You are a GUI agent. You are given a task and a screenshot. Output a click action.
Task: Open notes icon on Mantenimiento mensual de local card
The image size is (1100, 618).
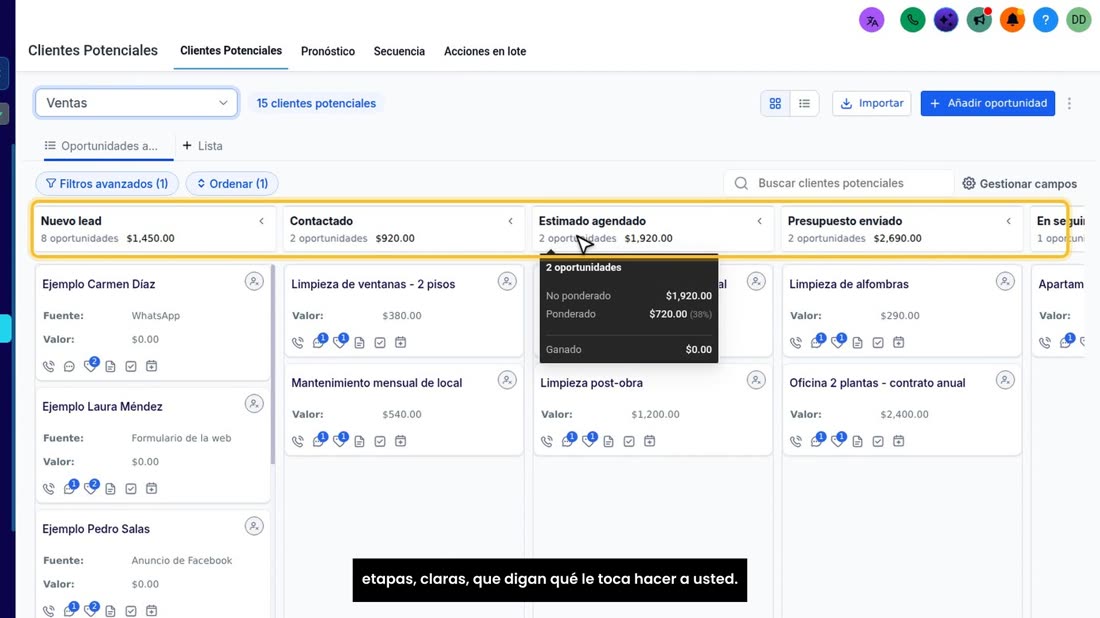coord(359,441)
